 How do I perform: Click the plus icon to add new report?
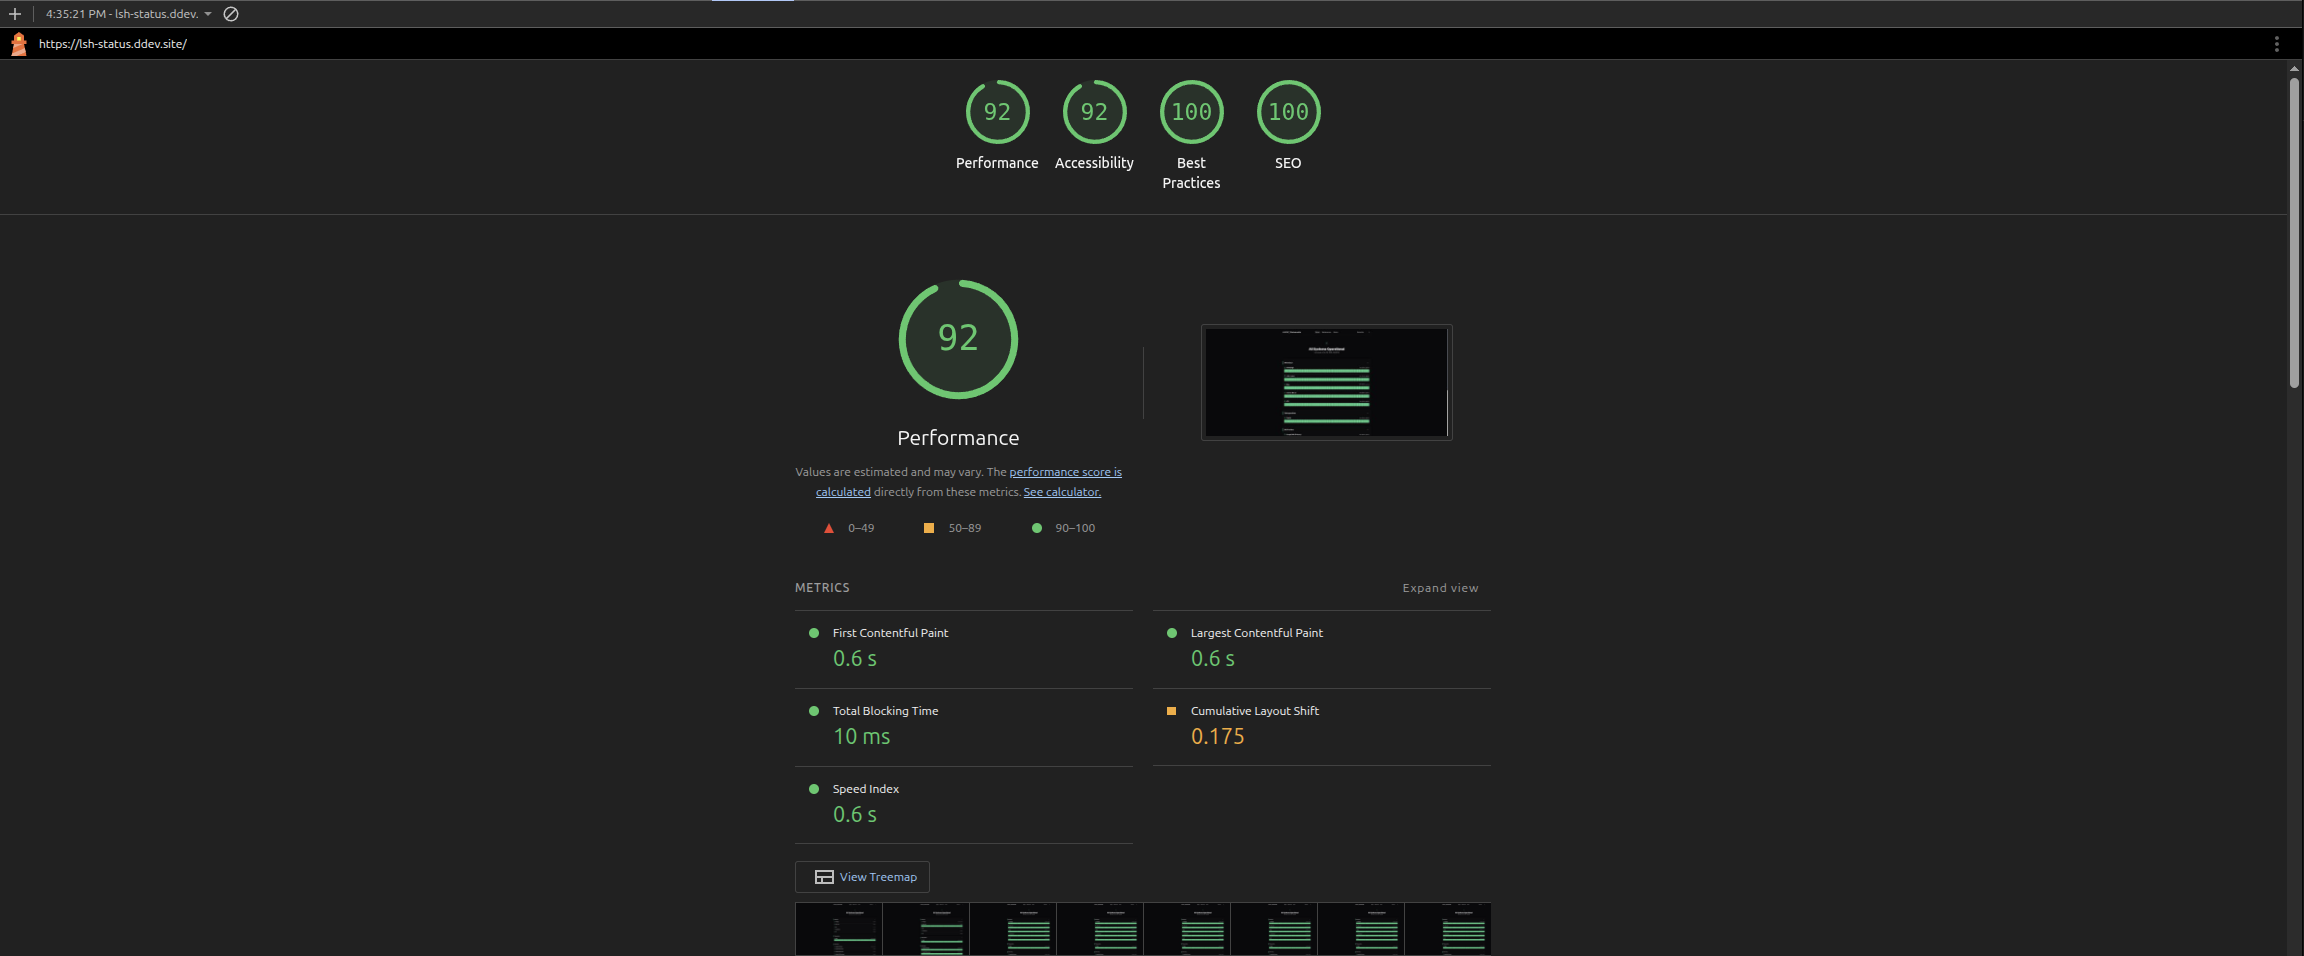coord(15,14)
